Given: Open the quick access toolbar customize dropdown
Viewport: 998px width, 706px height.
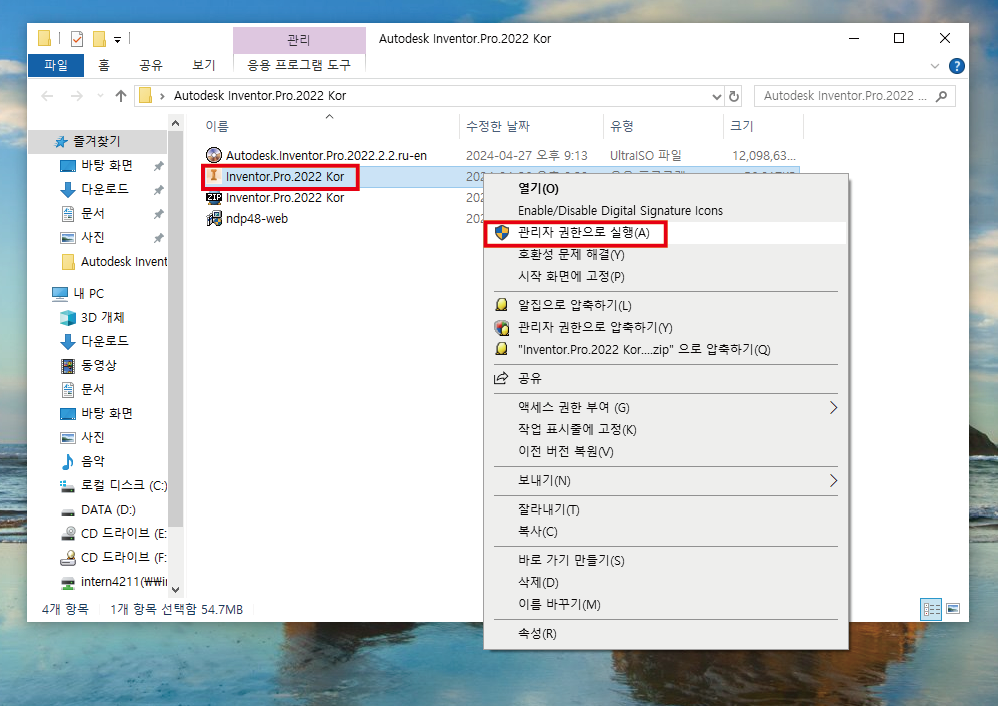Looking at the screenshot, I should 117,39.
